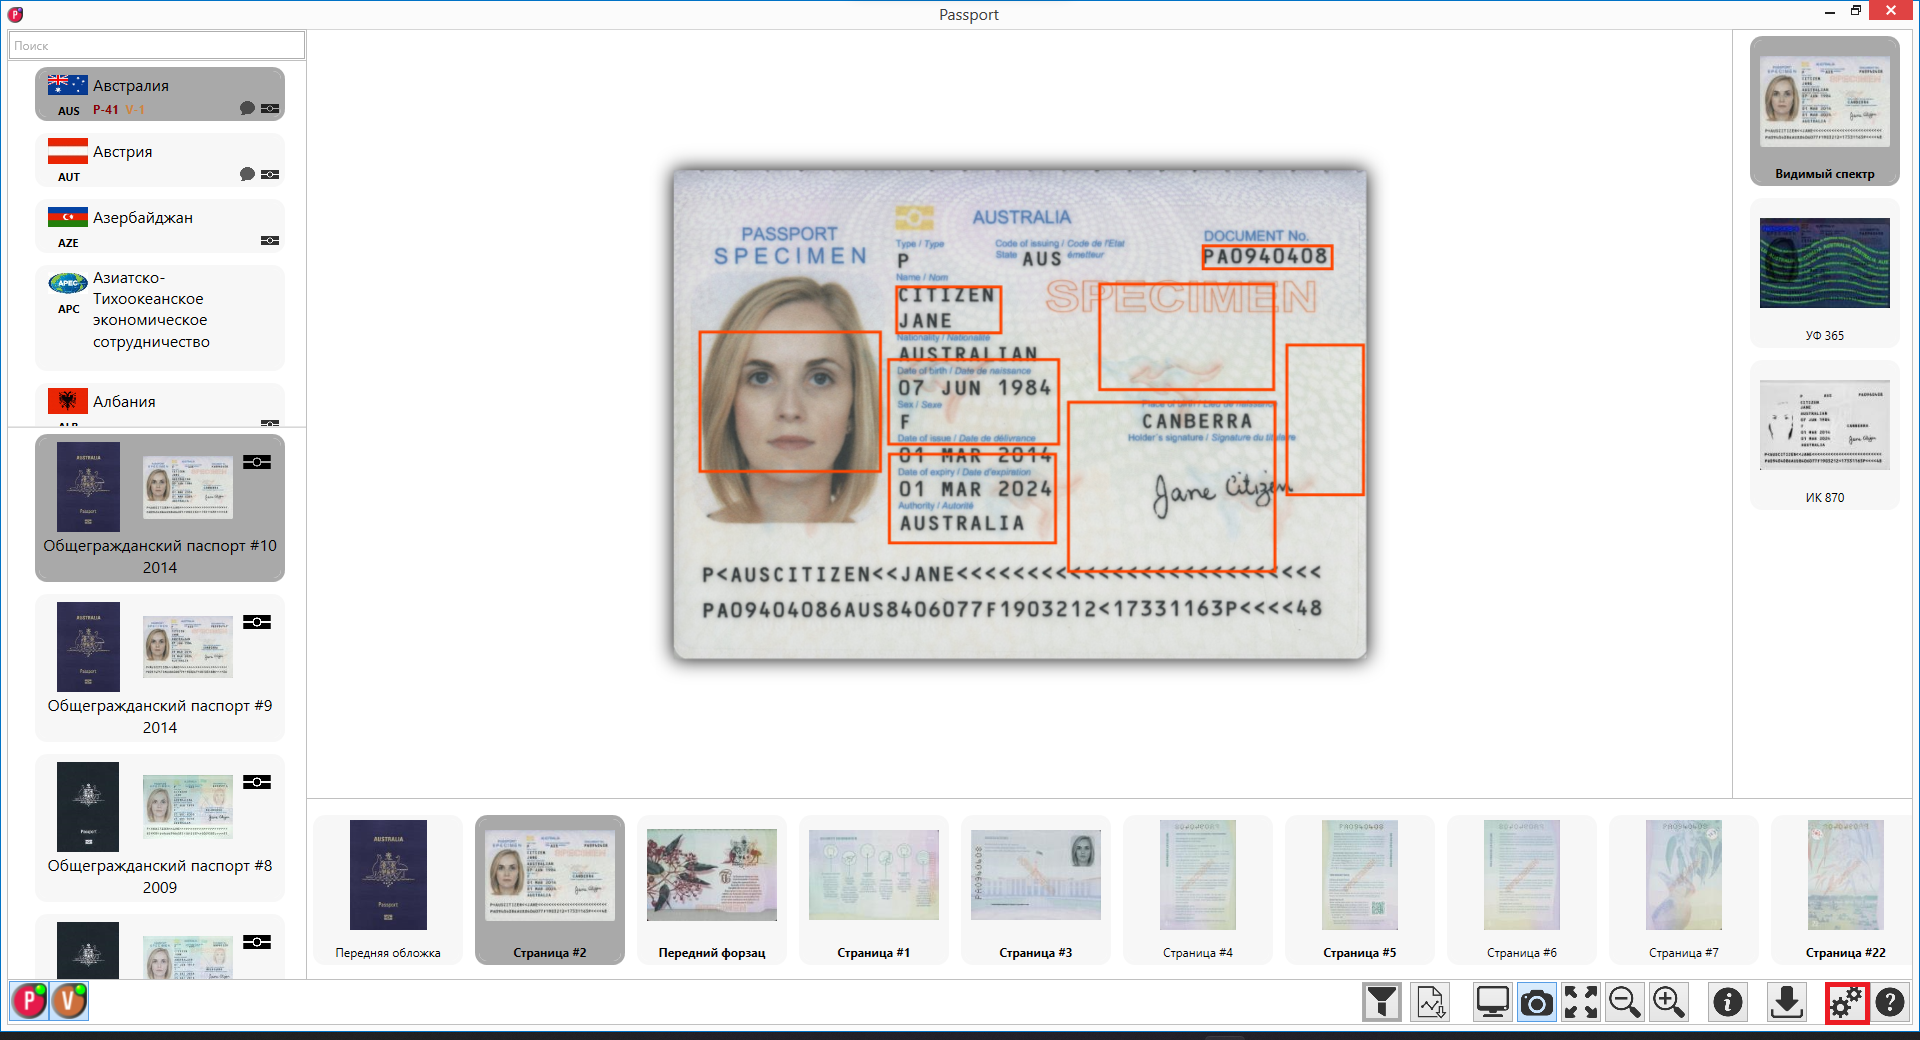Click the signature highlighted region
This screenshot has height=1040, width=1920.
[x=1172, y=486]
